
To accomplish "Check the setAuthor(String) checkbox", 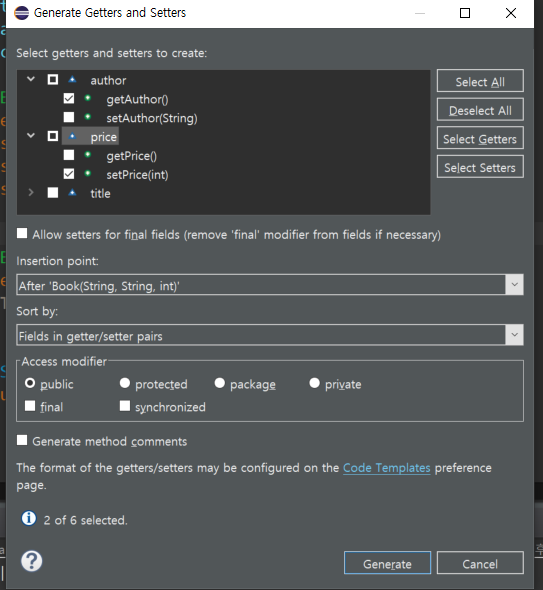I will coord(69,117).
